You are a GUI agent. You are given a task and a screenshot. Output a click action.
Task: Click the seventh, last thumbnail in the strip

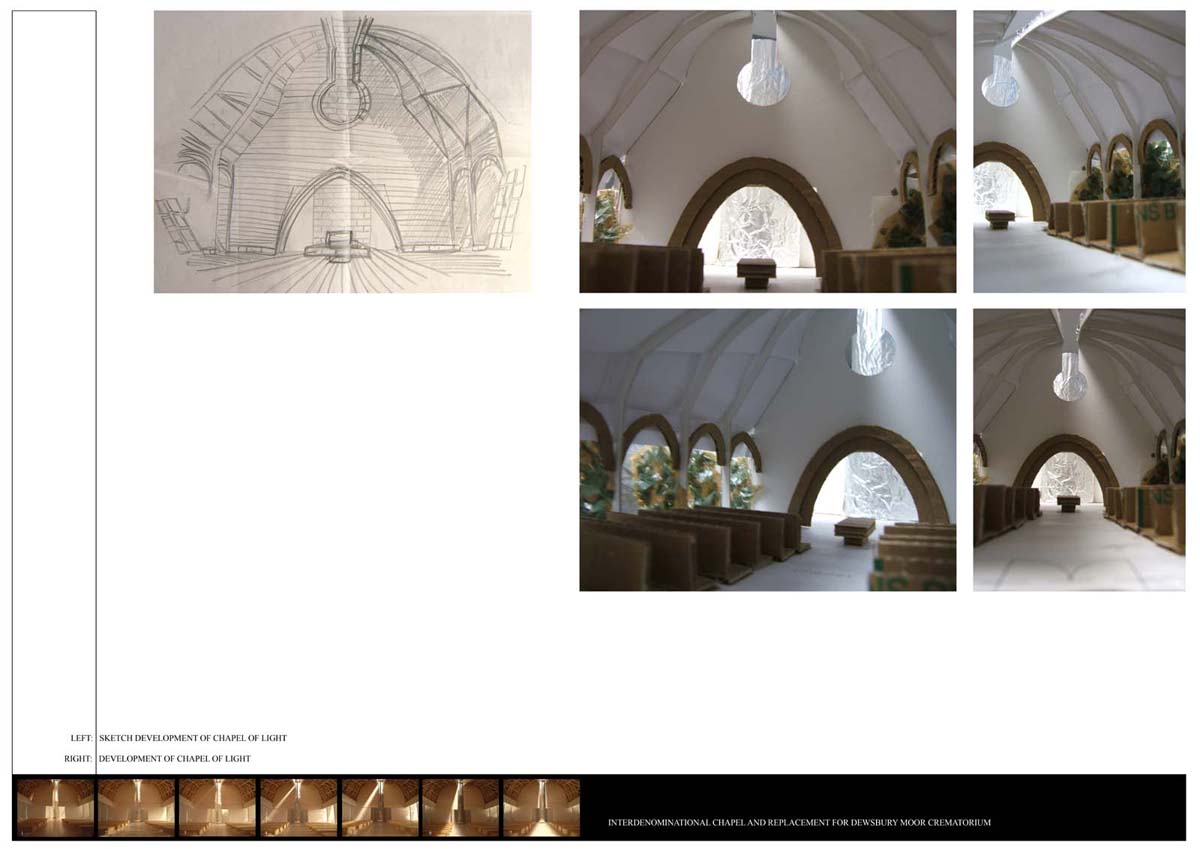pyautogui.click(x=541, y=807)
